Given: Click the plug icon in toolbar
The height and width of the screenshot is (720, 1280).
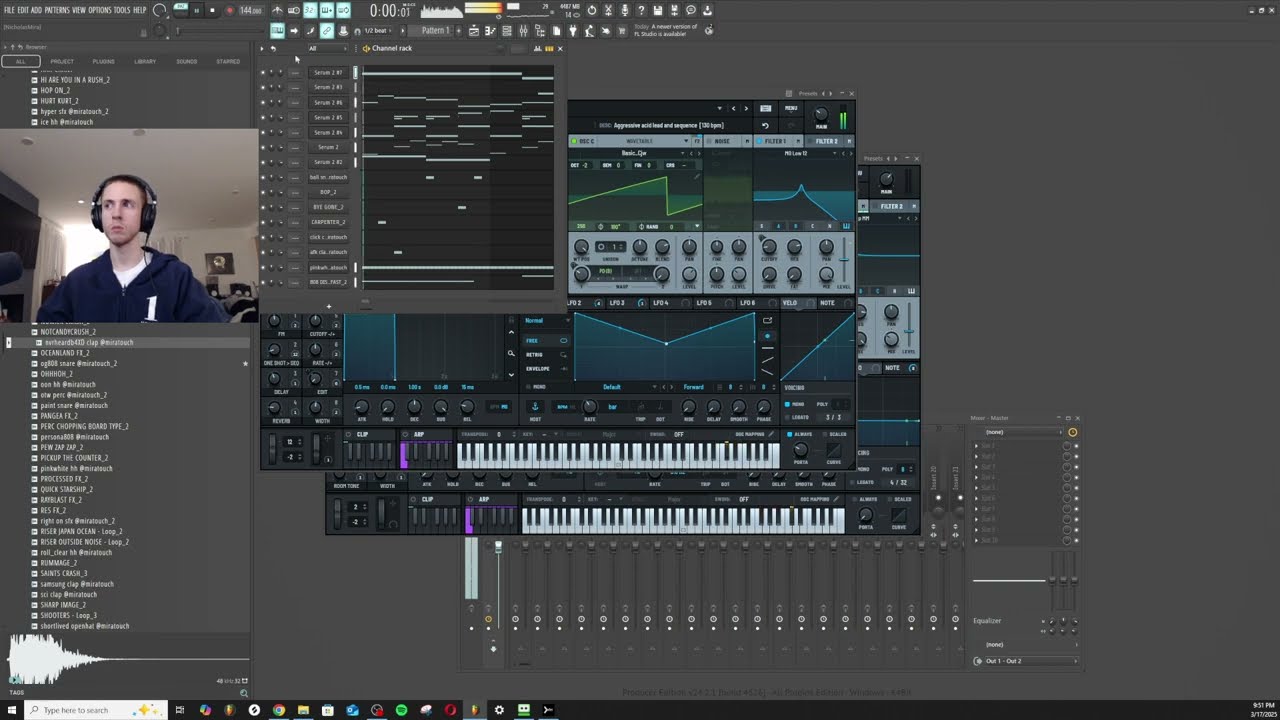Looking at the screenshot, I should [x=573, y=31].
